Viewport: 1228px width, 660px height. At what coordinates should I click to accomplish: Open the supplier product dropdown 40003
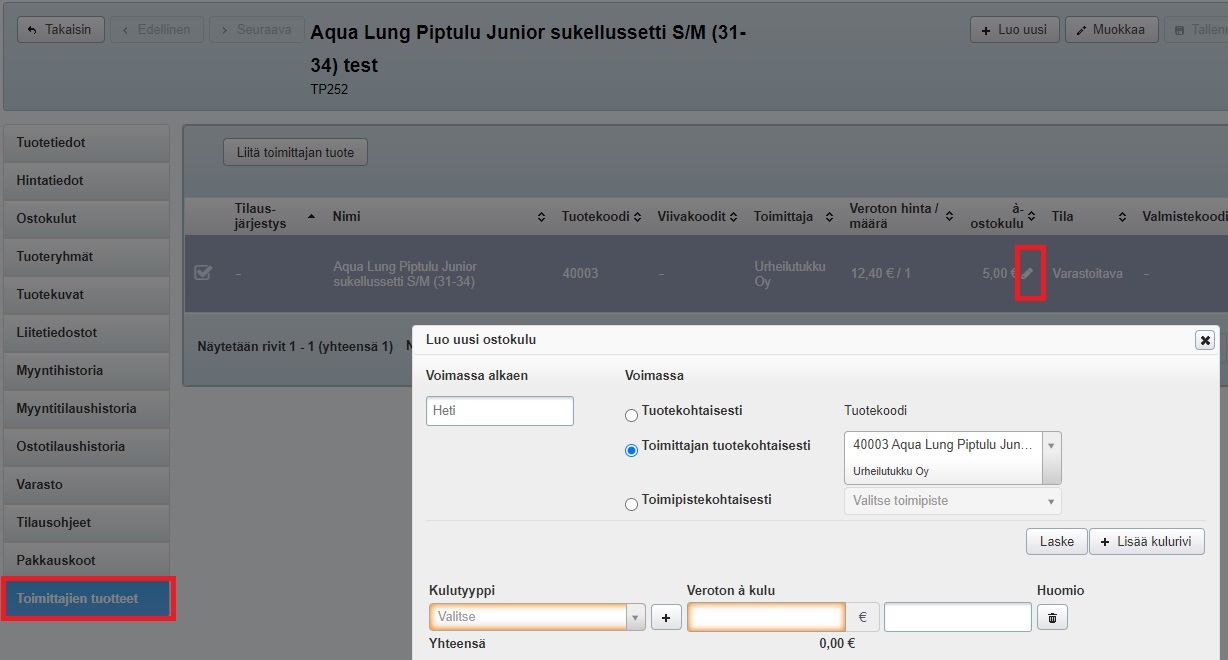click(x=952, y=457)
